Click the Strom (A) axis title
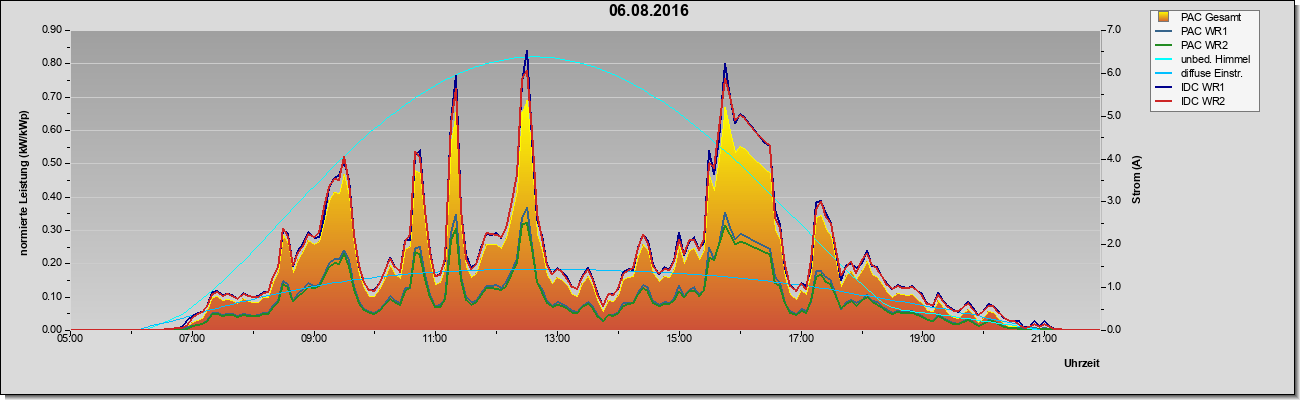The width and height of the screenshot is (1300, 400). (x=1136, y=180)
